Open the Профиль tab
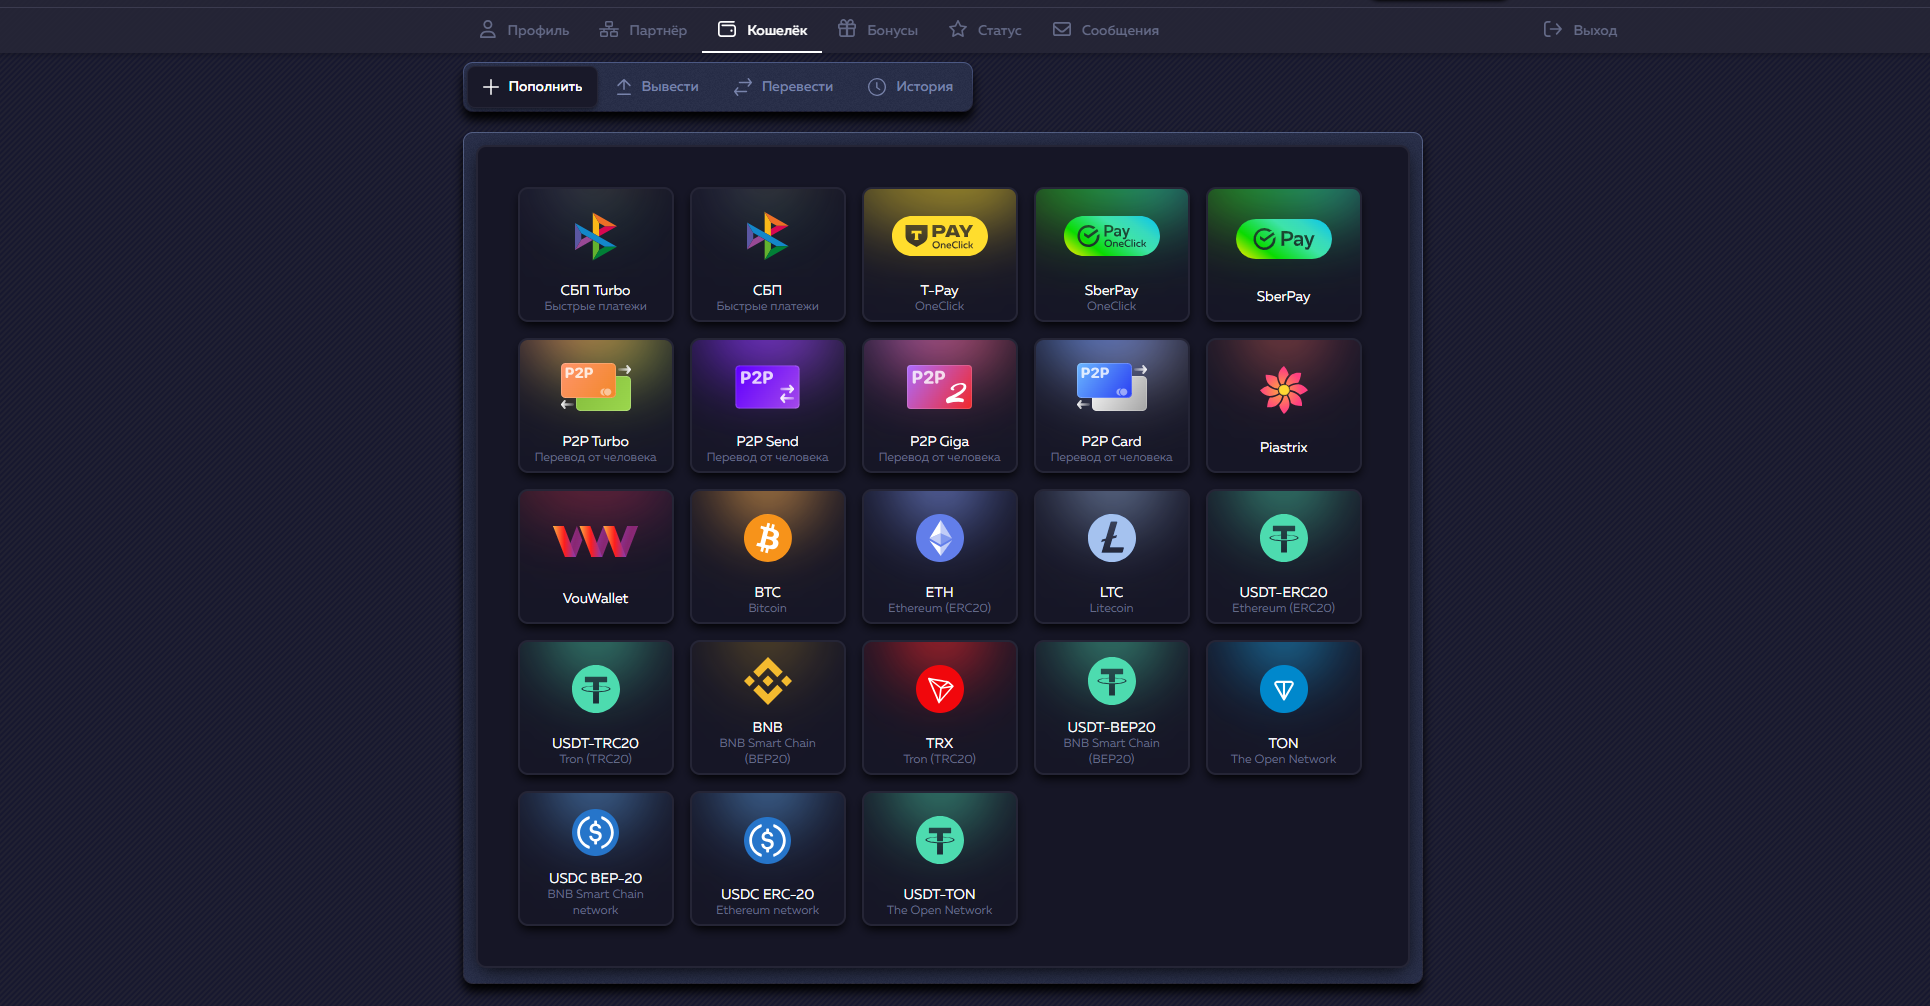 click(524, 30)
